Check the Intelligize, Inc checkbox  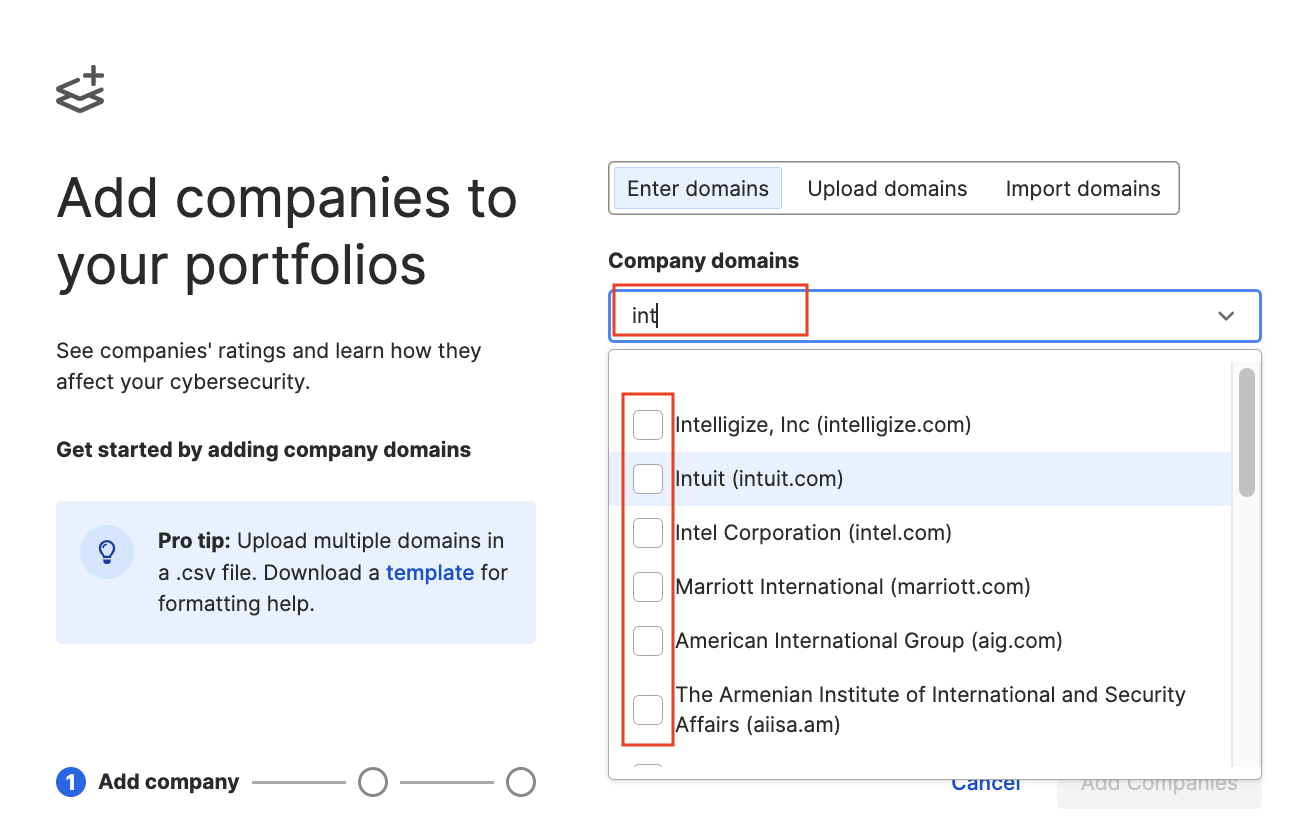[648, 425]
